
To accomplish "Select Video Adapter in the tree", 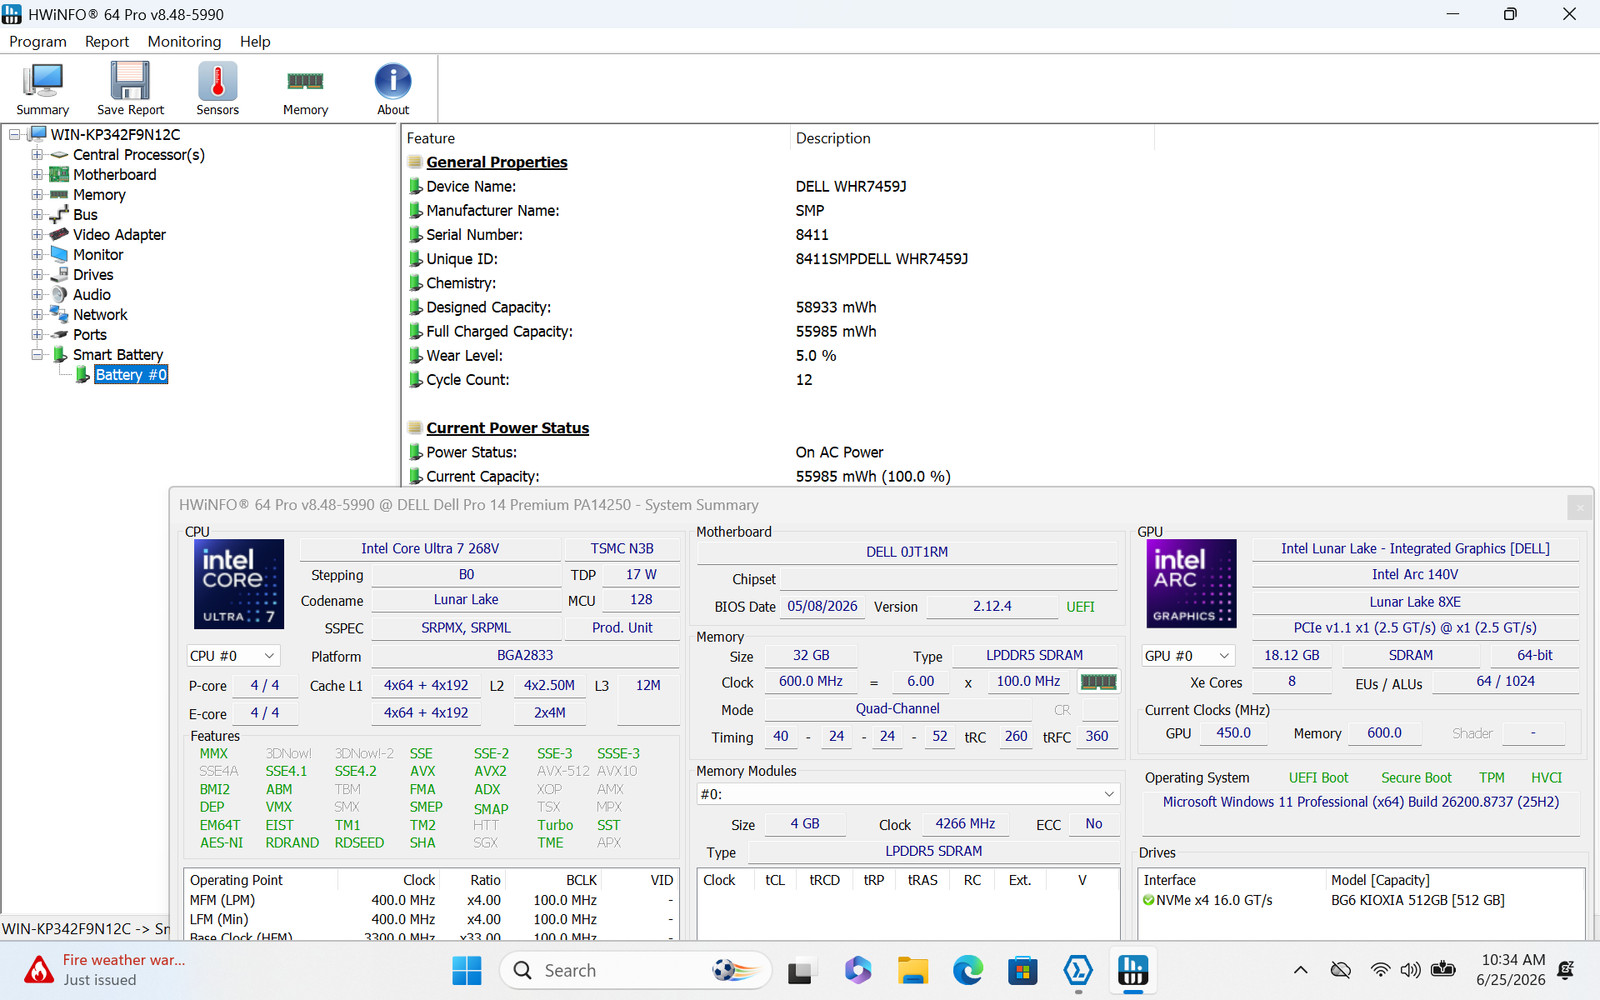I will [119, 235].
